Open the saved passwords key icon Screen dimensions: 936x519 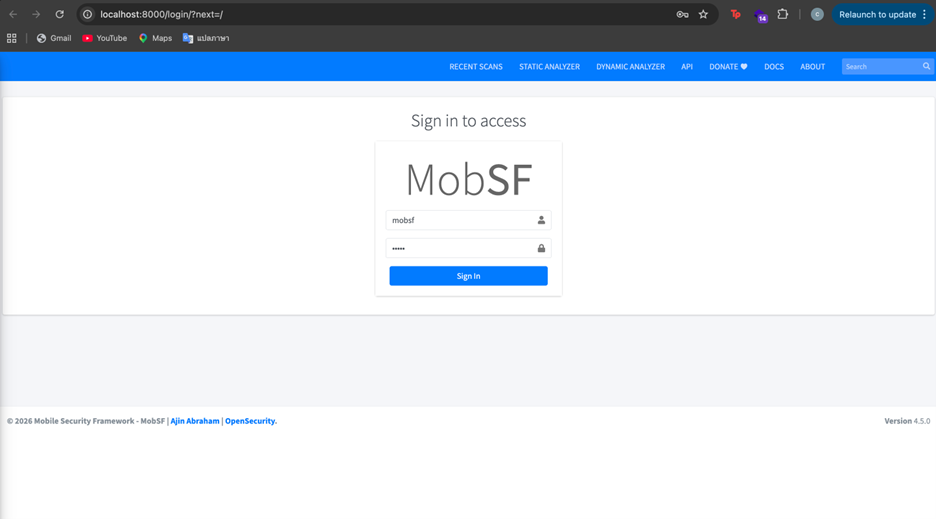point(682,14)
